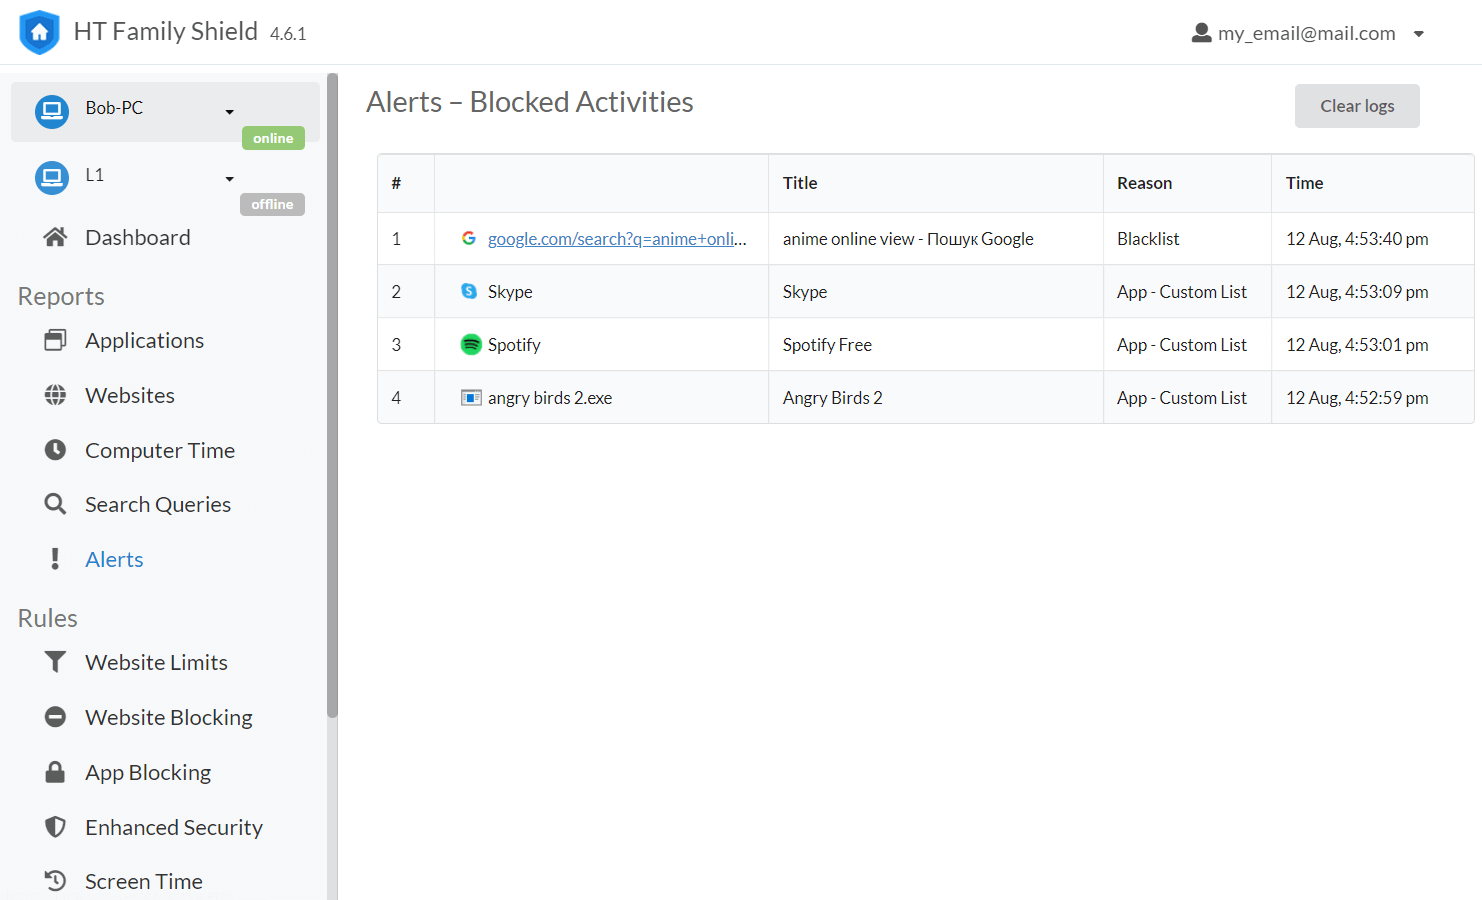Click the online status badge

click(273, 138)
